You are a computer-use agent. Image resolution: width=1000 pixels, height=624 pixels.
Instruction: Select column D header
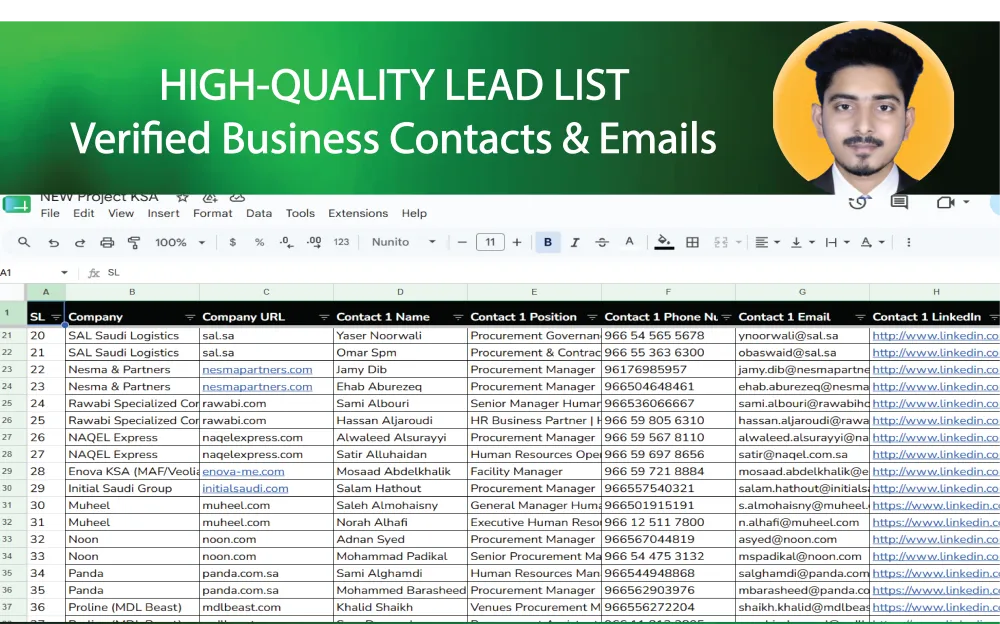tap(400, 292)
